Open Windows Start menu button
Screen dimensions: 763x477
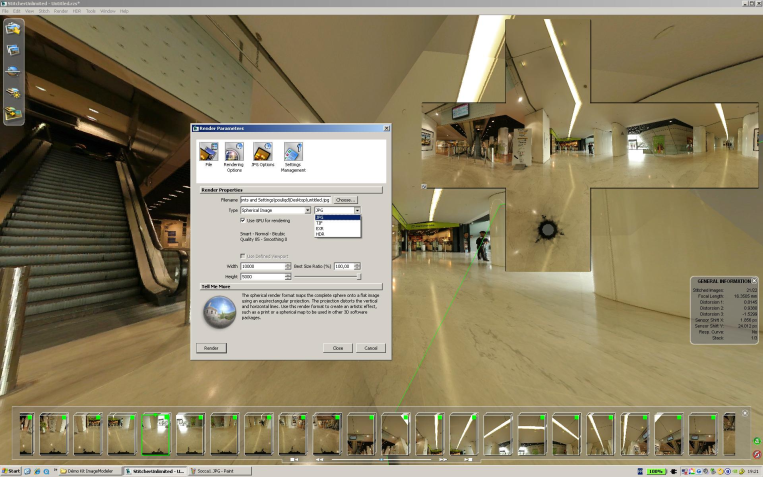pyautogui.click(x=12, y=470)
